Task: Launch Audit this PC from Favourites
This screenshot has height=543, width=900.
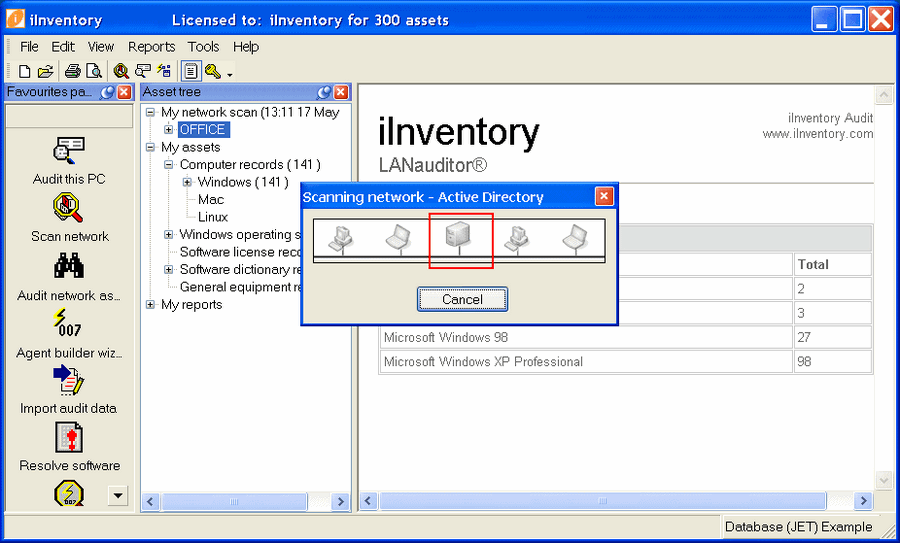Action: point(69,151)
